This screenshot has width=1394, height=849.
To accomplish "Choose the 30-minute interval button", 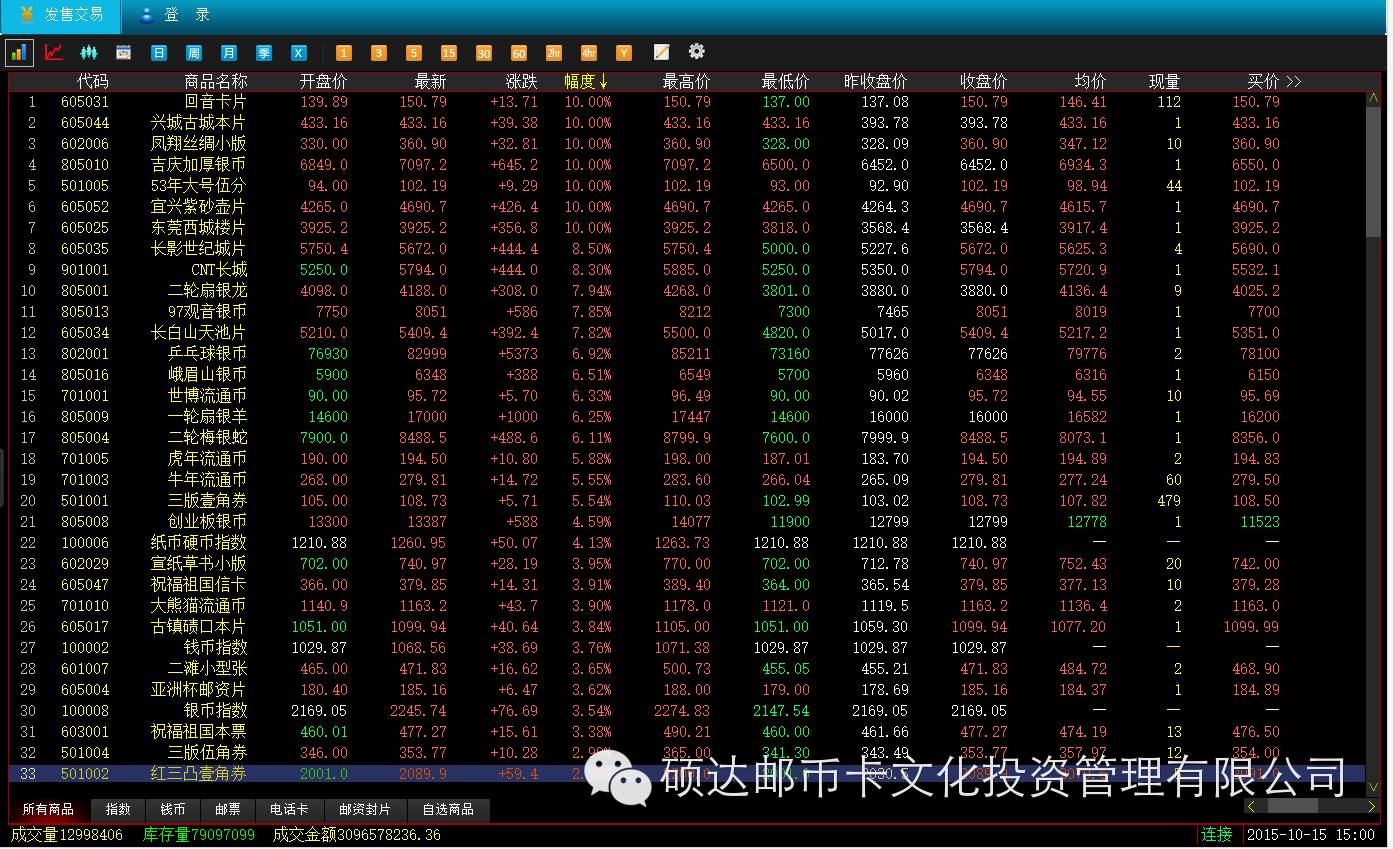I will click(484, 53).
